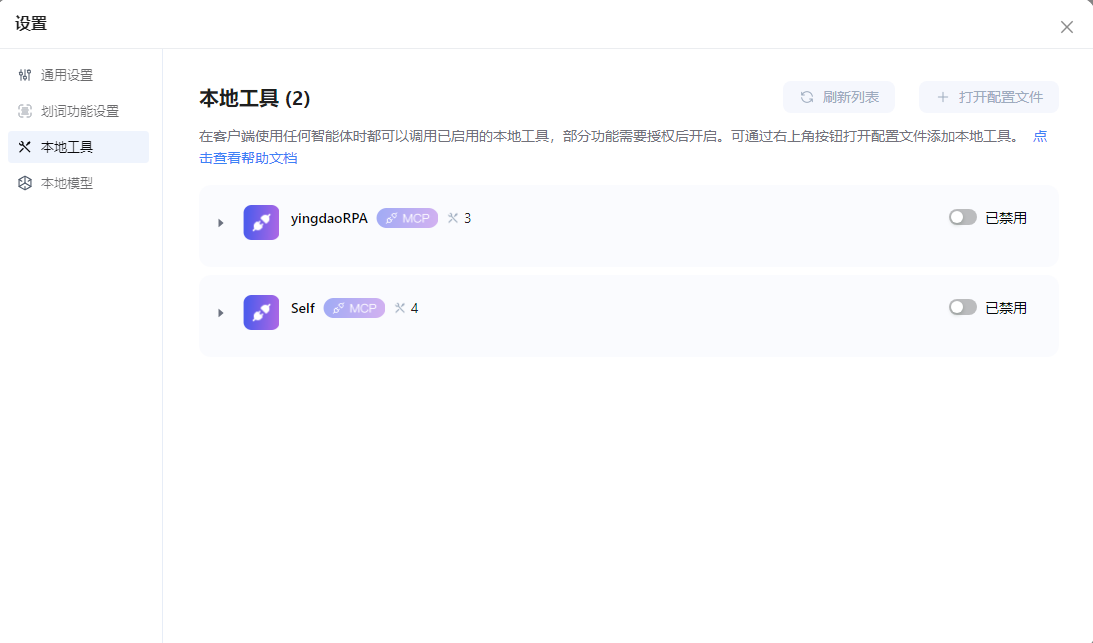1093x643 pixels.
Task: Click the wrench icon beside Self count 4
Action: click(x=400, y=308)
